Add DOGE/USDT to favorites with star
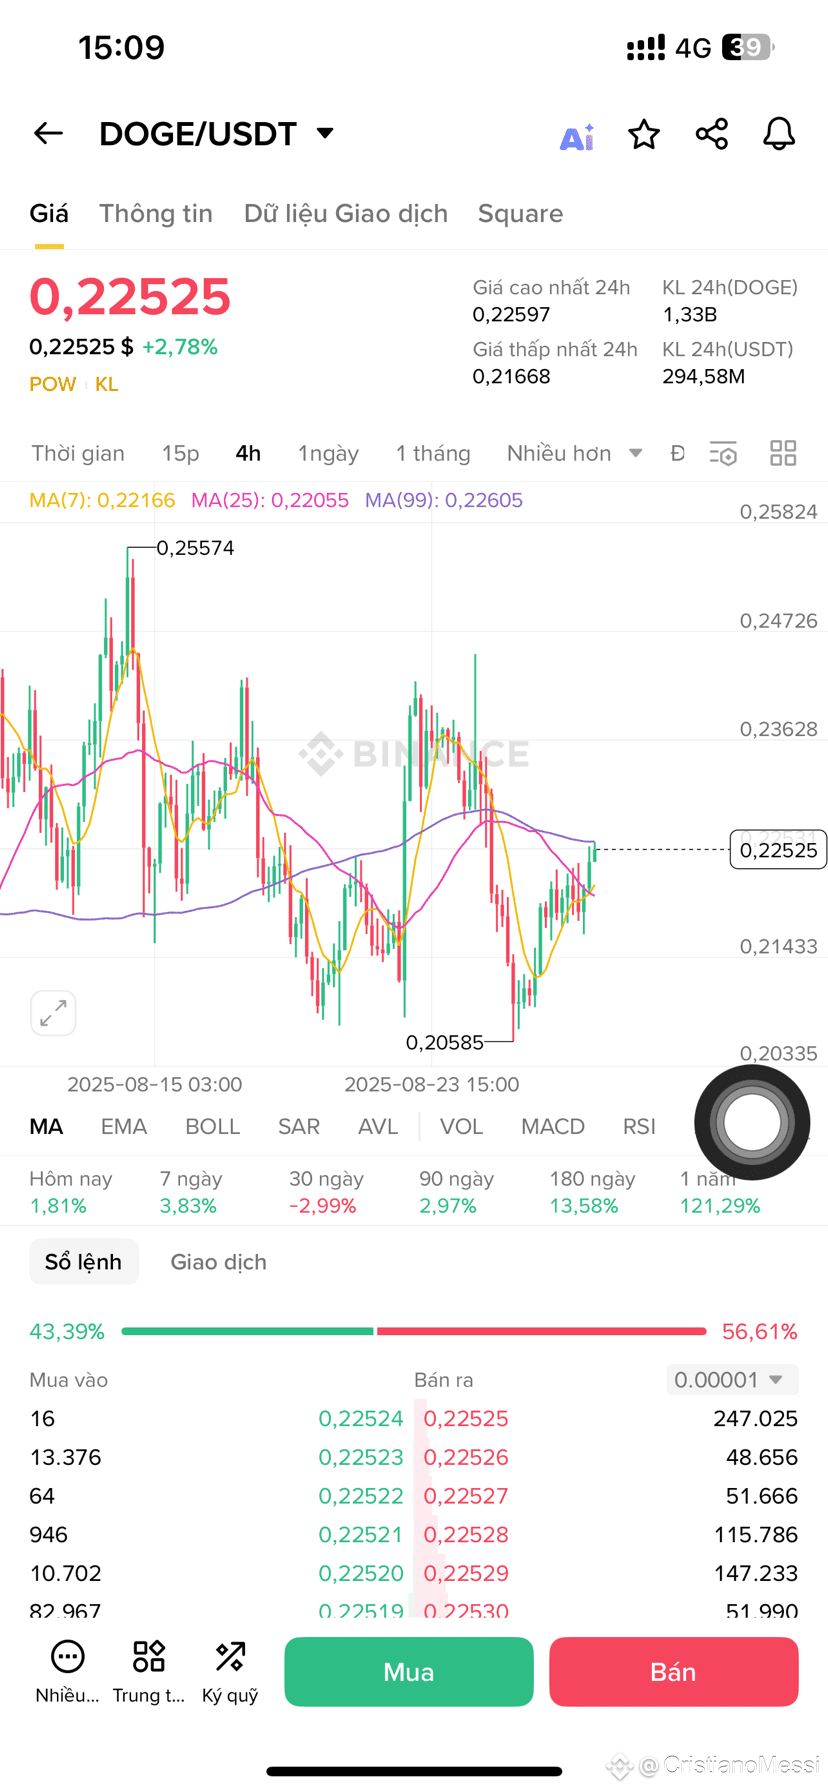 (644, 134)
